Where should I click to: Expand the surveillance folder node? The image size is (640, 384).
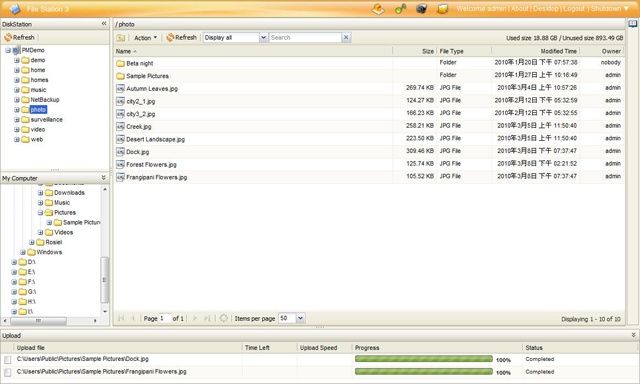[x=17, y=120]
